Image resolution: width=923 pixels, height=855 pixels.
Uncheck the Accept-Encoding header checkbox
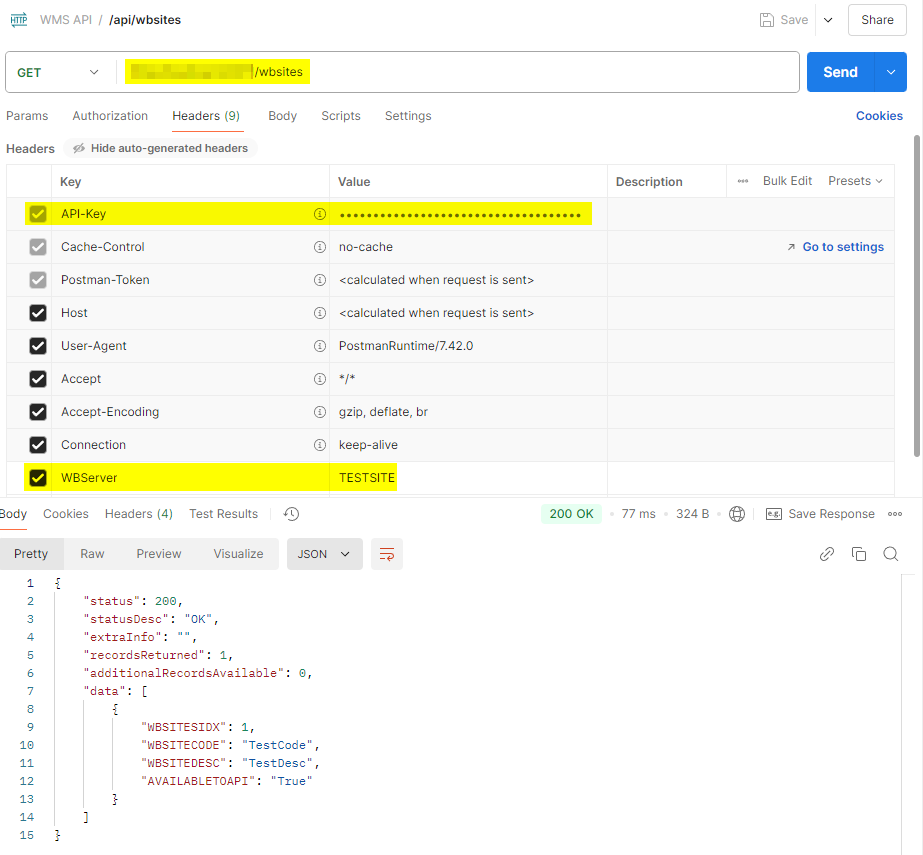(38, 412)
